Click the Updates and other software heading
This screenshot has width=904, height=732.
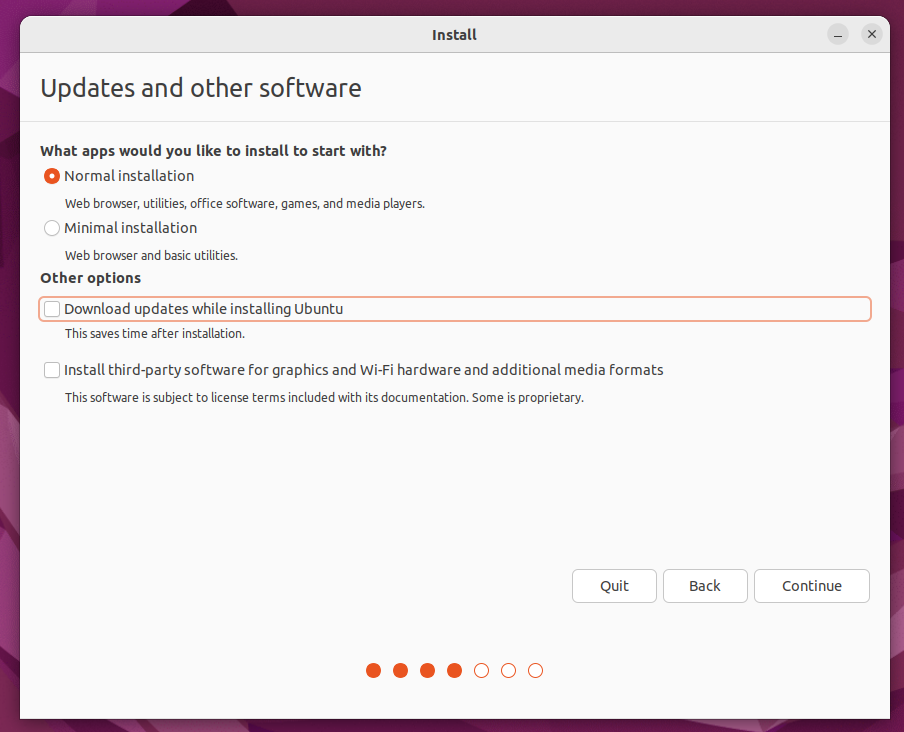pyautogui.click(x=200, y=88)
